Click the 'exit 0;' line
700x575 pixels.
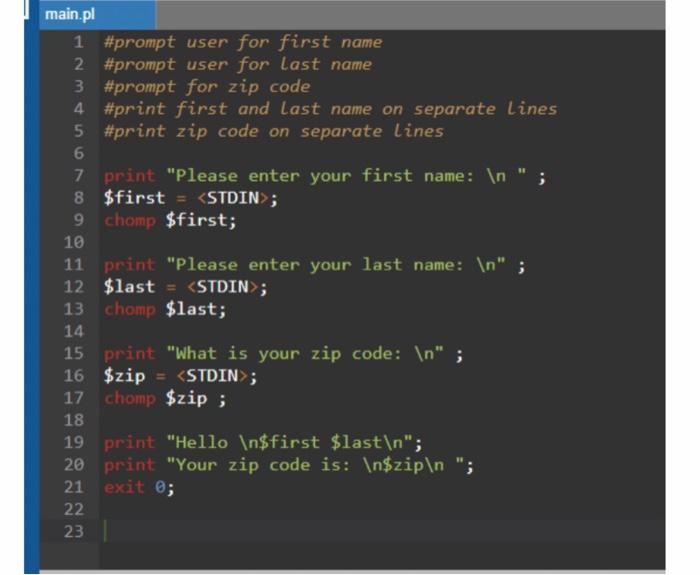click(x=139, y=487)
